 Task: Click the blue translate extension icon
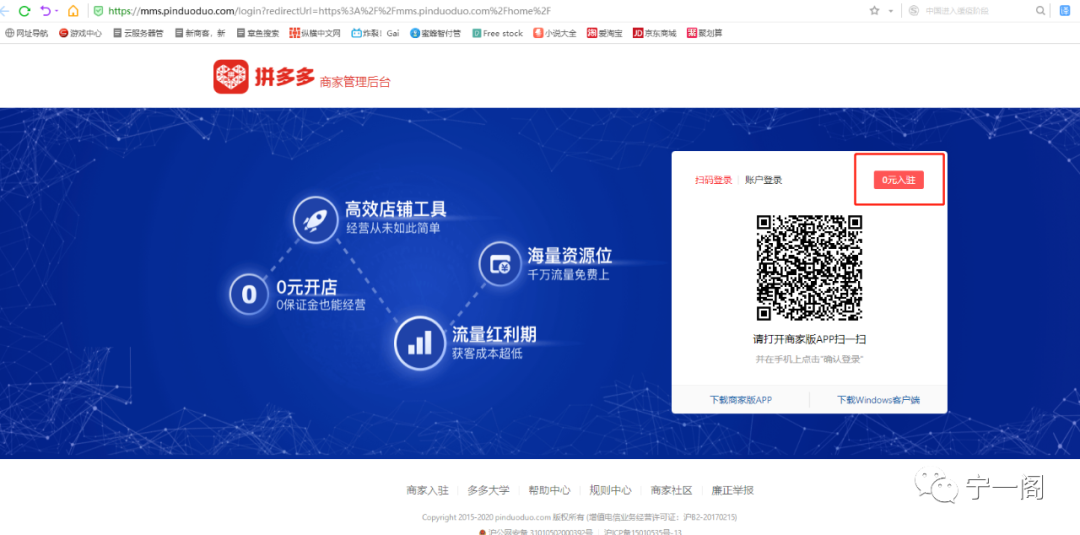1064,11
